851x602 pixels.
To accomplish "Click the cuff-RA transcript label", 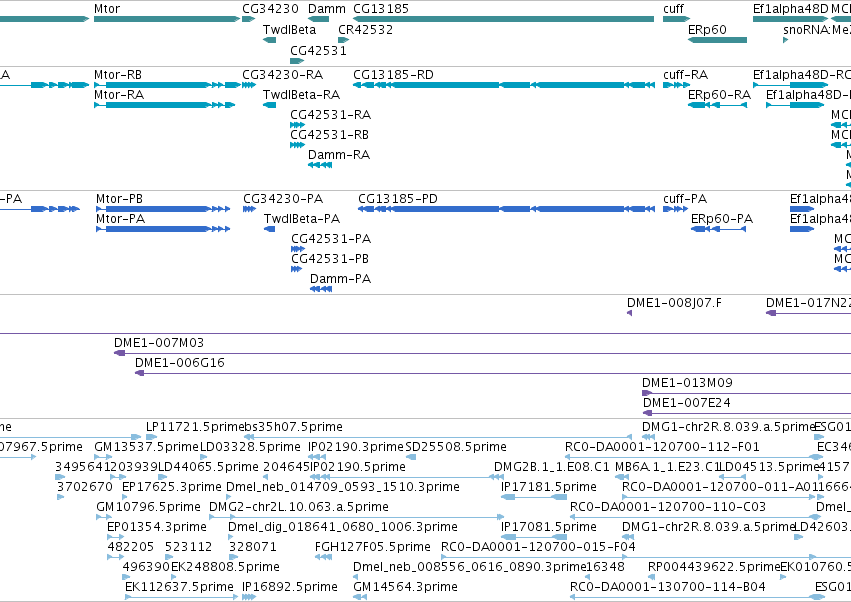I will [x=685, y=74].
